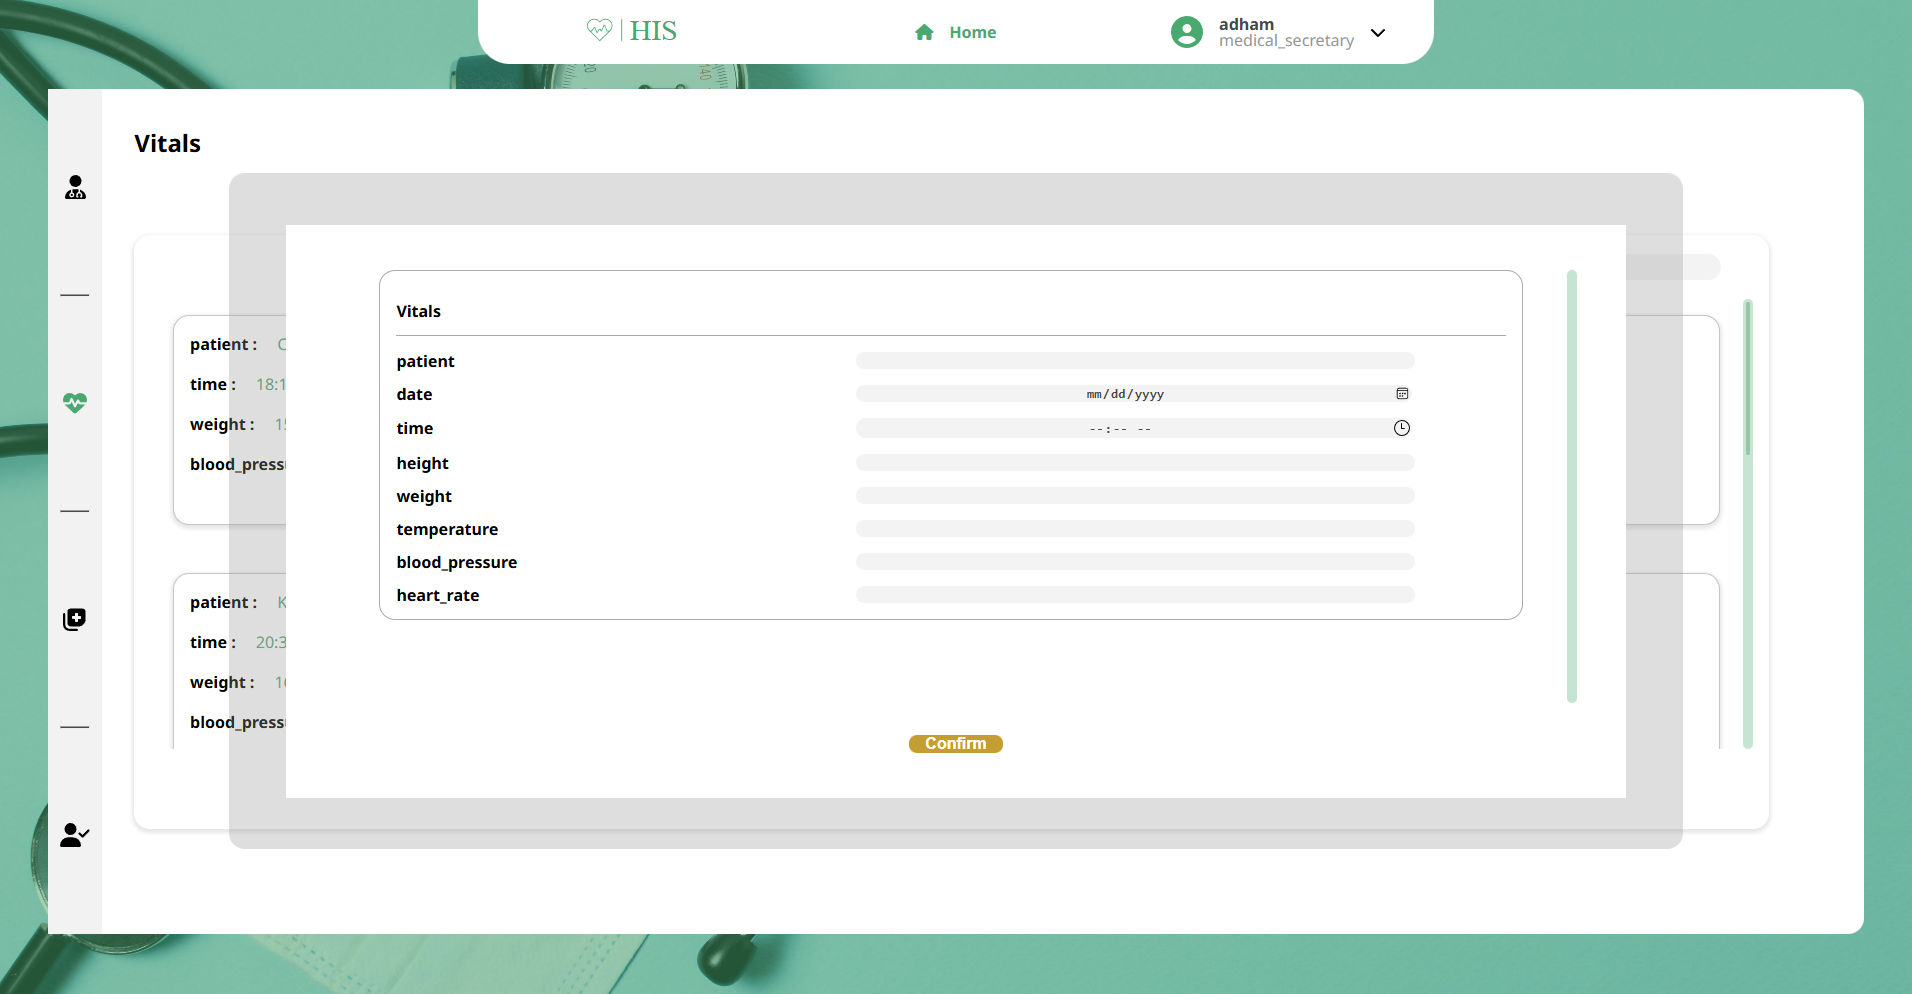Select the Home menu item
Image resolution: width=1912 pixels, height=994 pixels.
point(971,32)
